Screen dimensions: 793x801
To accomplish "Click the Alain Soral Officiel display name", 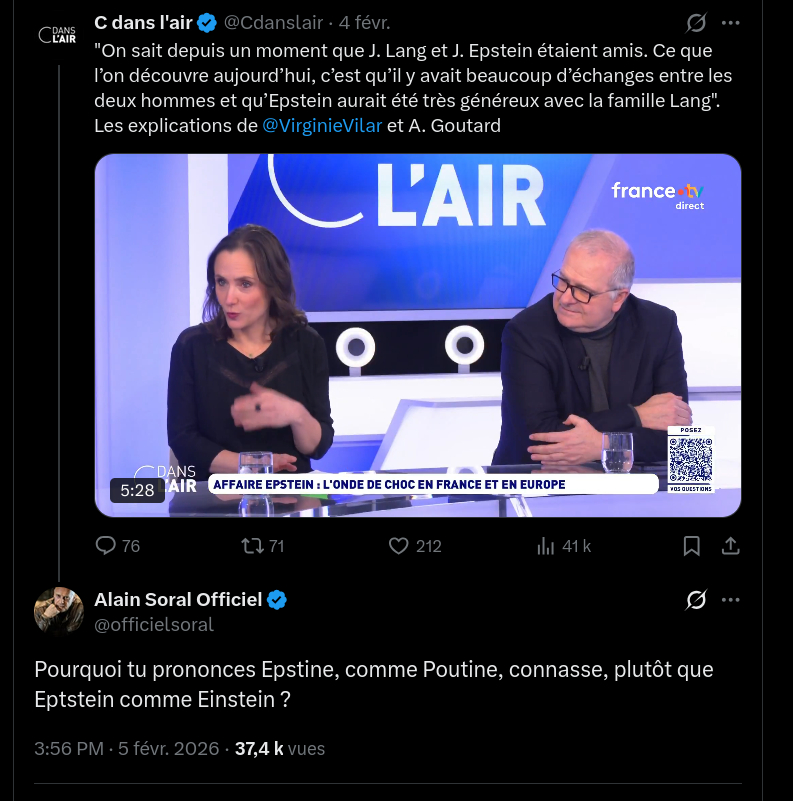I will point(178,599).
